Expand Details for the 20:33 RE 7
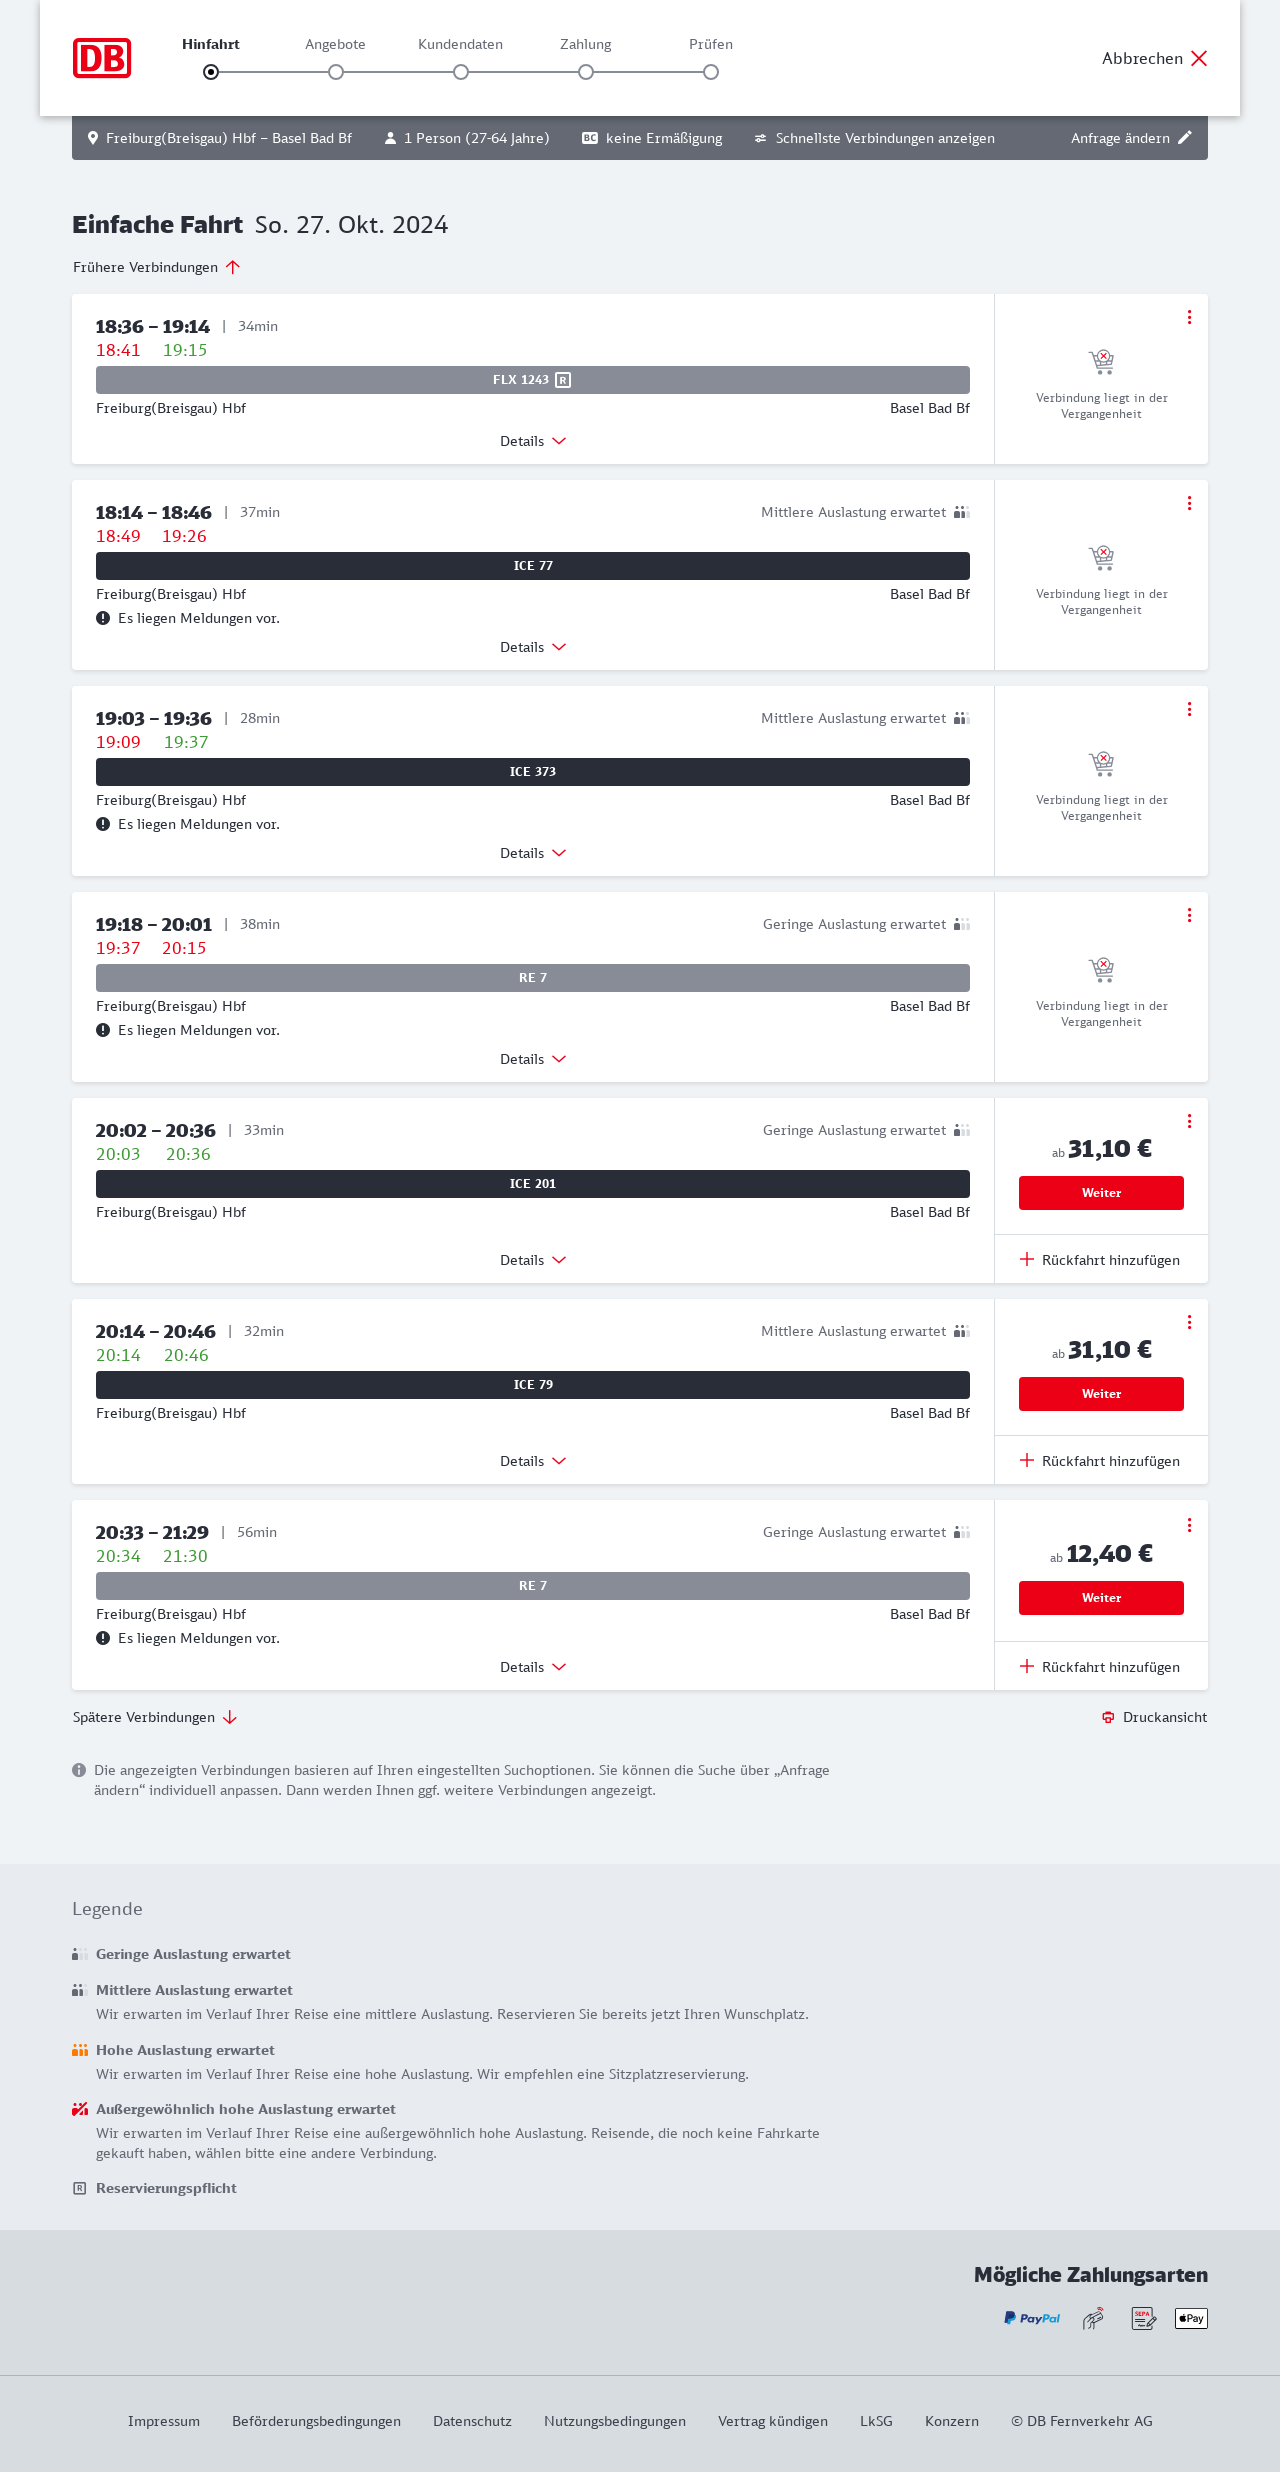Viewport: 1280px width, 2472px height. click(533, 1667)
